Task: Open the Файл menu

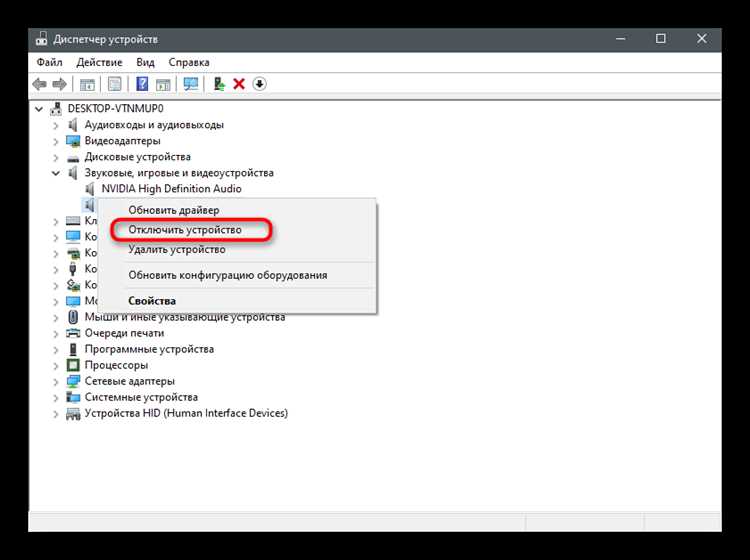Action: (x=49, y=62)
